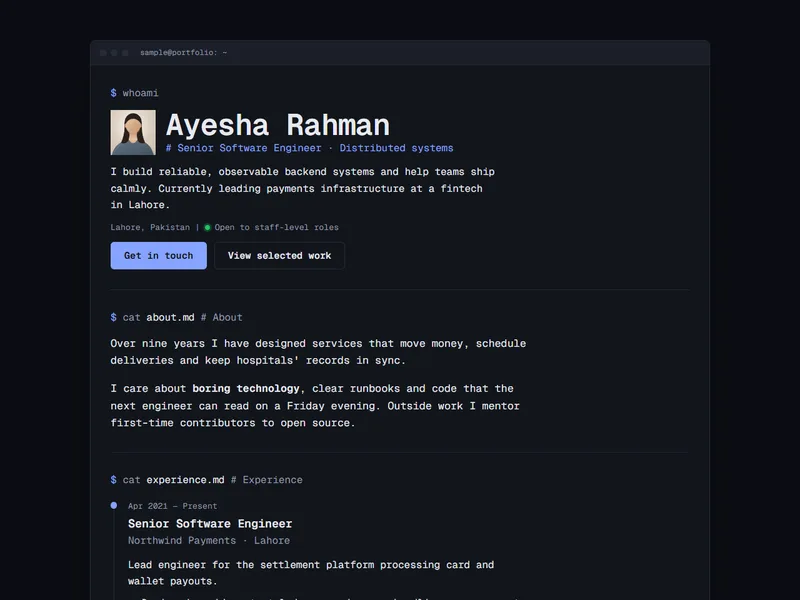Open View selected work
This screenshot has height=600, width=800.
[279, 256]
